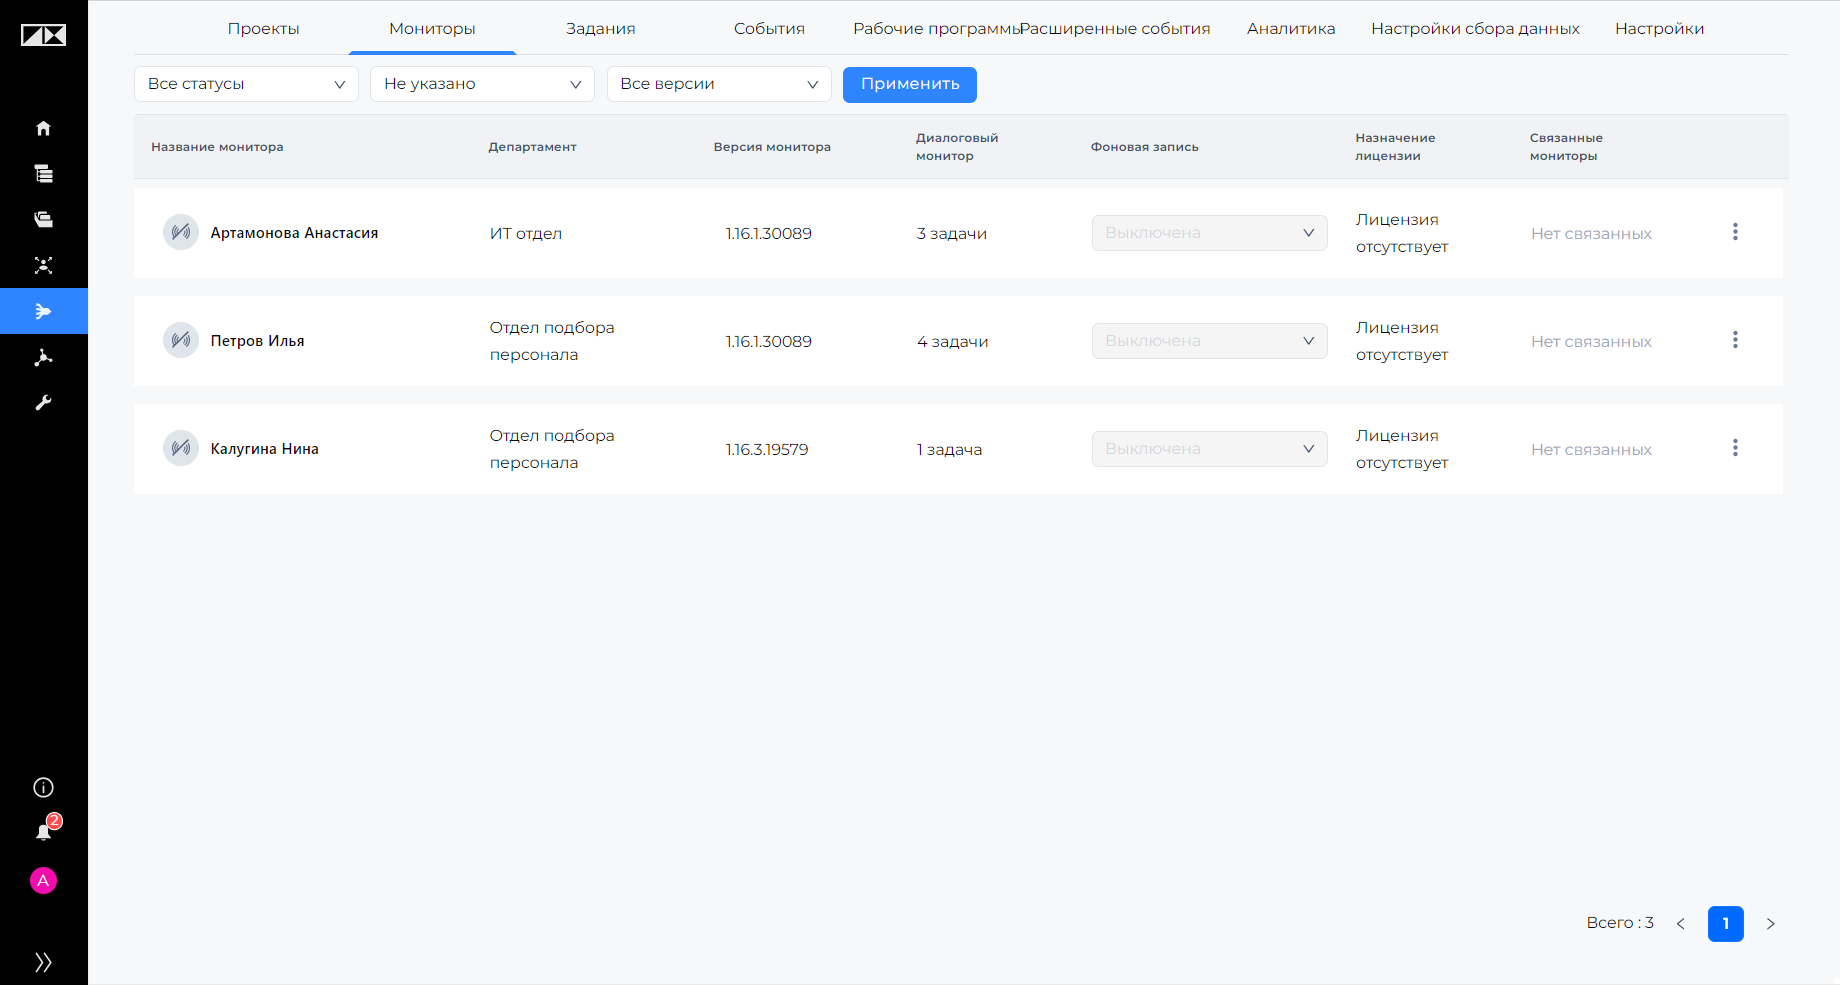The height and width of the screenshot is (985, 1840).
Task: Switch to the Задания tab
Action: coord(601,29)
